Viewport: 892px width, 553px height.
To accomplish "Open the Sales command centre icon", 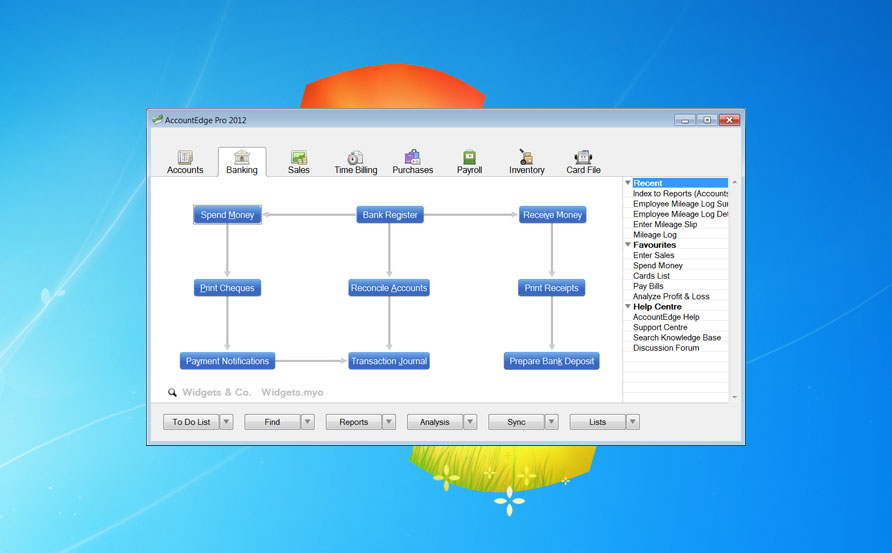I will (x=299, y=158).
